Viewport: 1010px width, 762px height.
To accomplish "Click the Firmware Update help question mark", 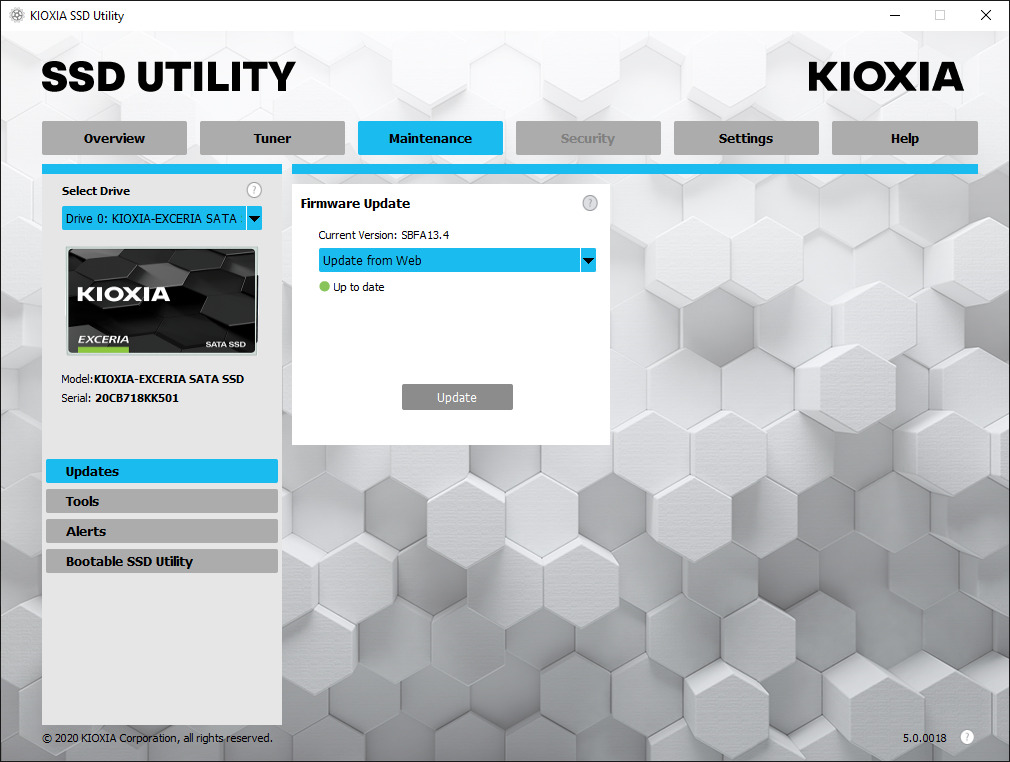I will click(590, 203).
